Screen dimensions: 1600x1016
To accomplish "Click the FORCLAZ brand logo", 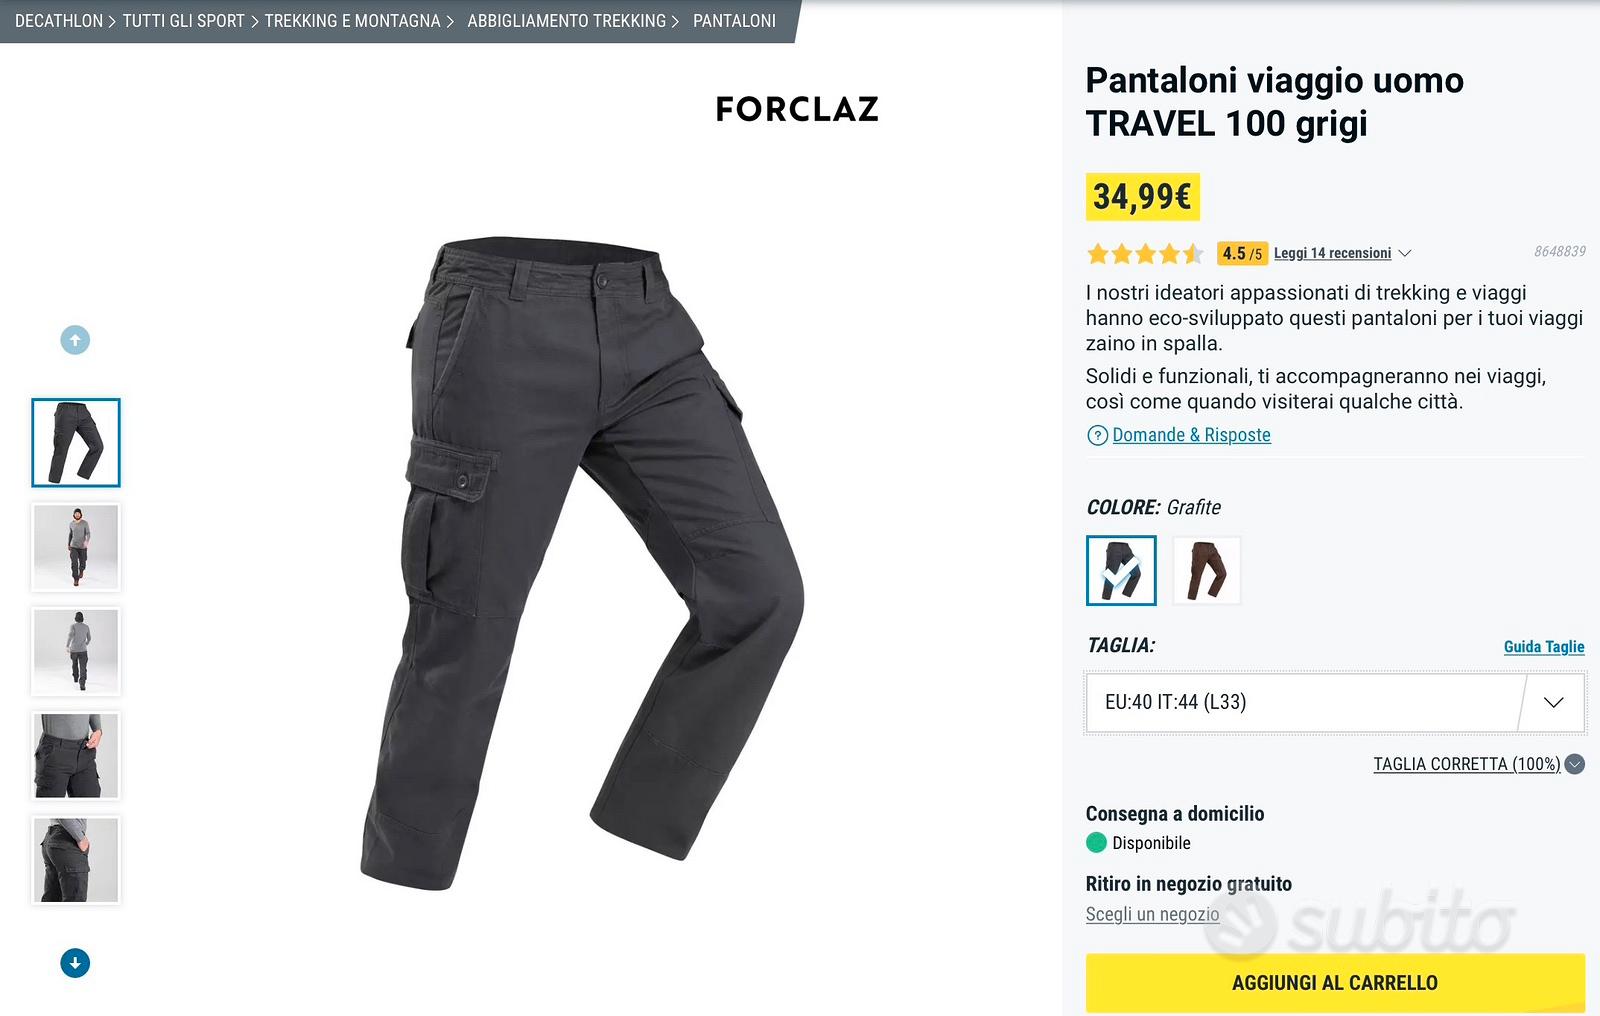I will 797,109.
